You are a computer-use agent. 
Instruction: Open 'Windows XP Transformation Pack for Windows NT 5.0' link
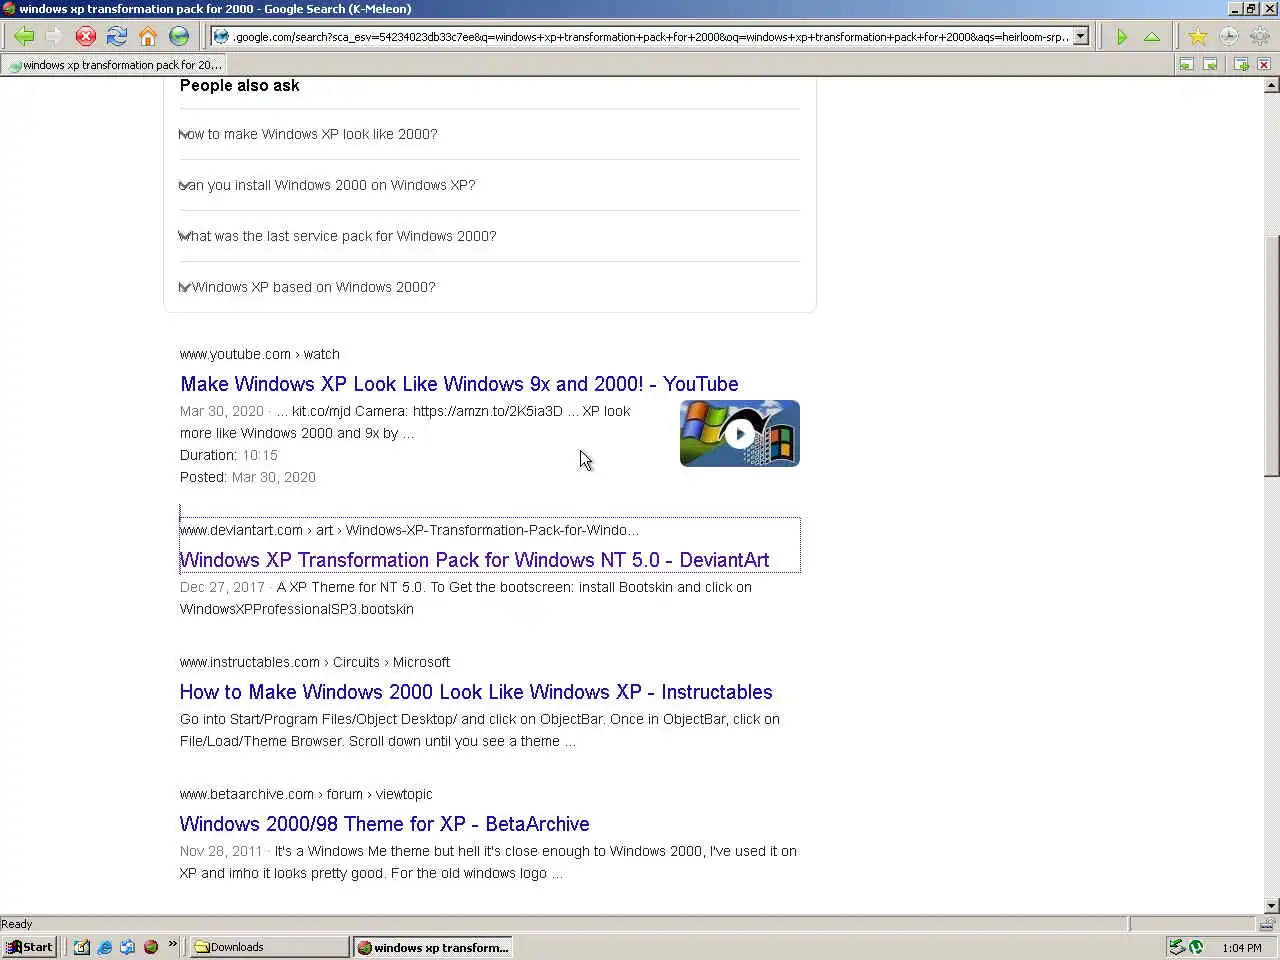click(x=474, y=560)
